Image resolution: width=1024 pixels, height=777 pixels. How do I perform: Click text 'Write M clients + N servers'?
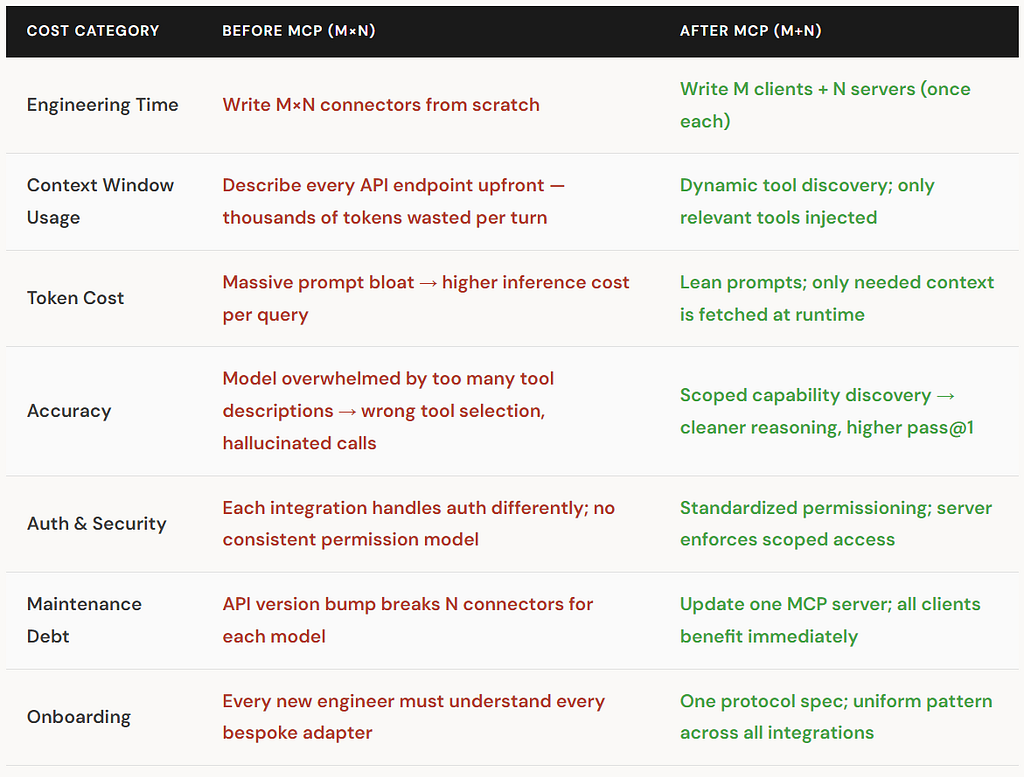point(797,89)
